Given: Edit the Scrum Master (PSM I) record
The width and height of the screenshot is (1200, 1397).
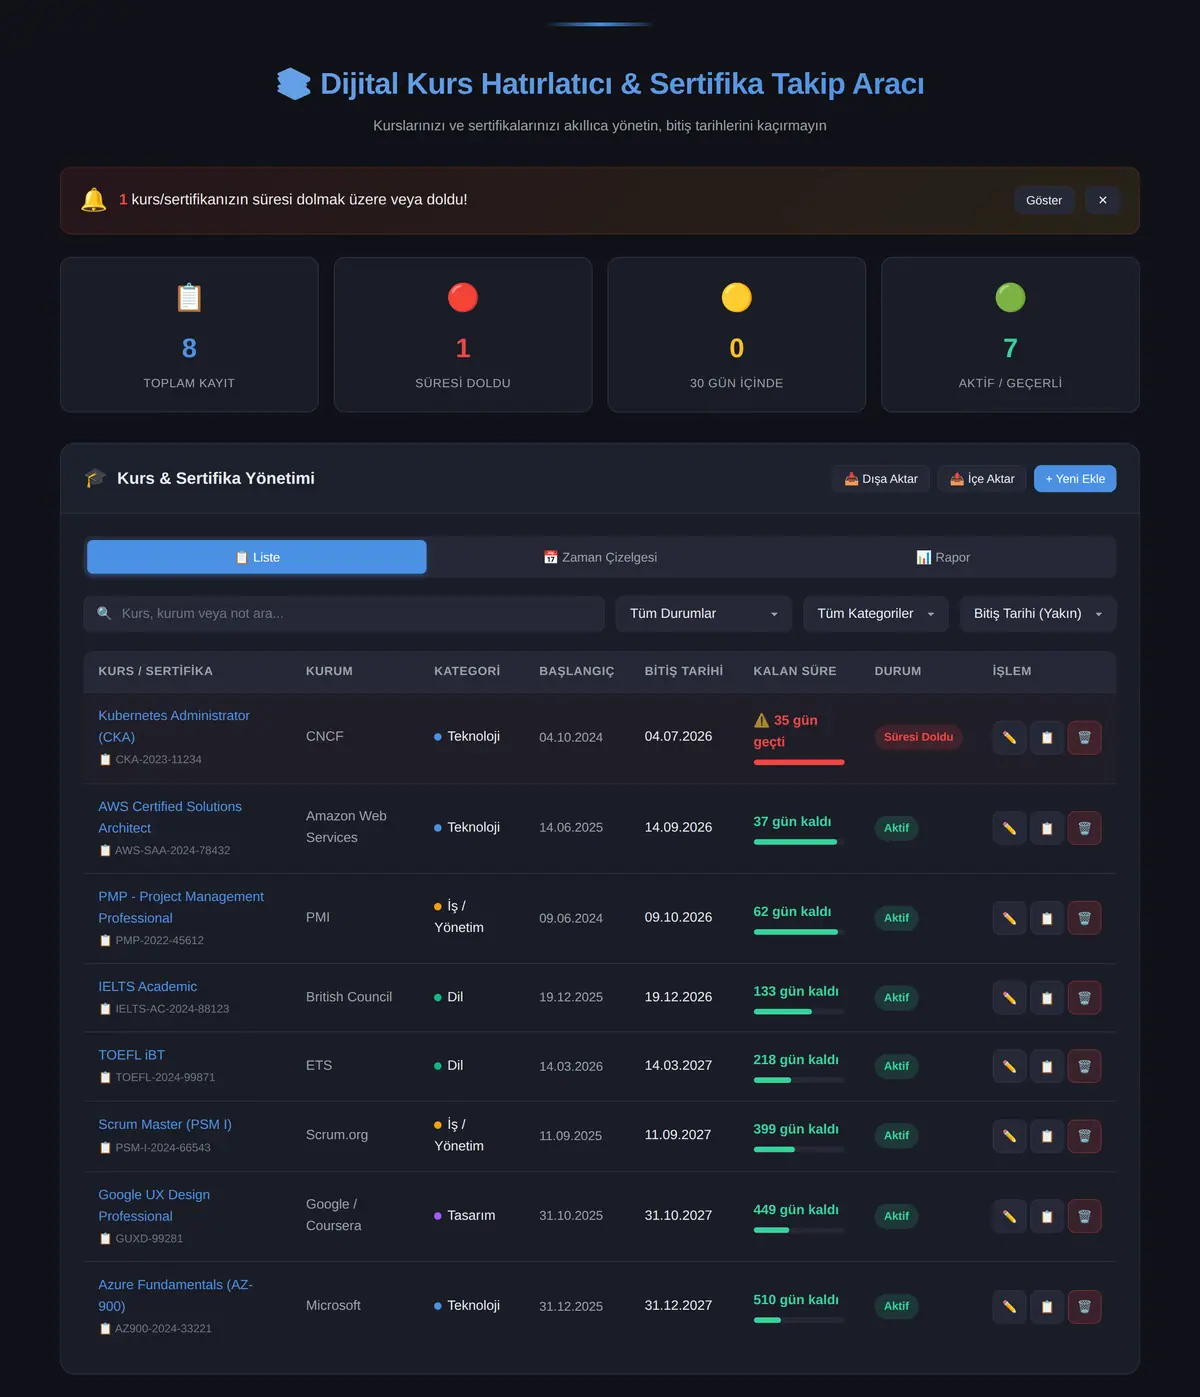Looking at the screenshot, I should [x=1009, y=1136].
